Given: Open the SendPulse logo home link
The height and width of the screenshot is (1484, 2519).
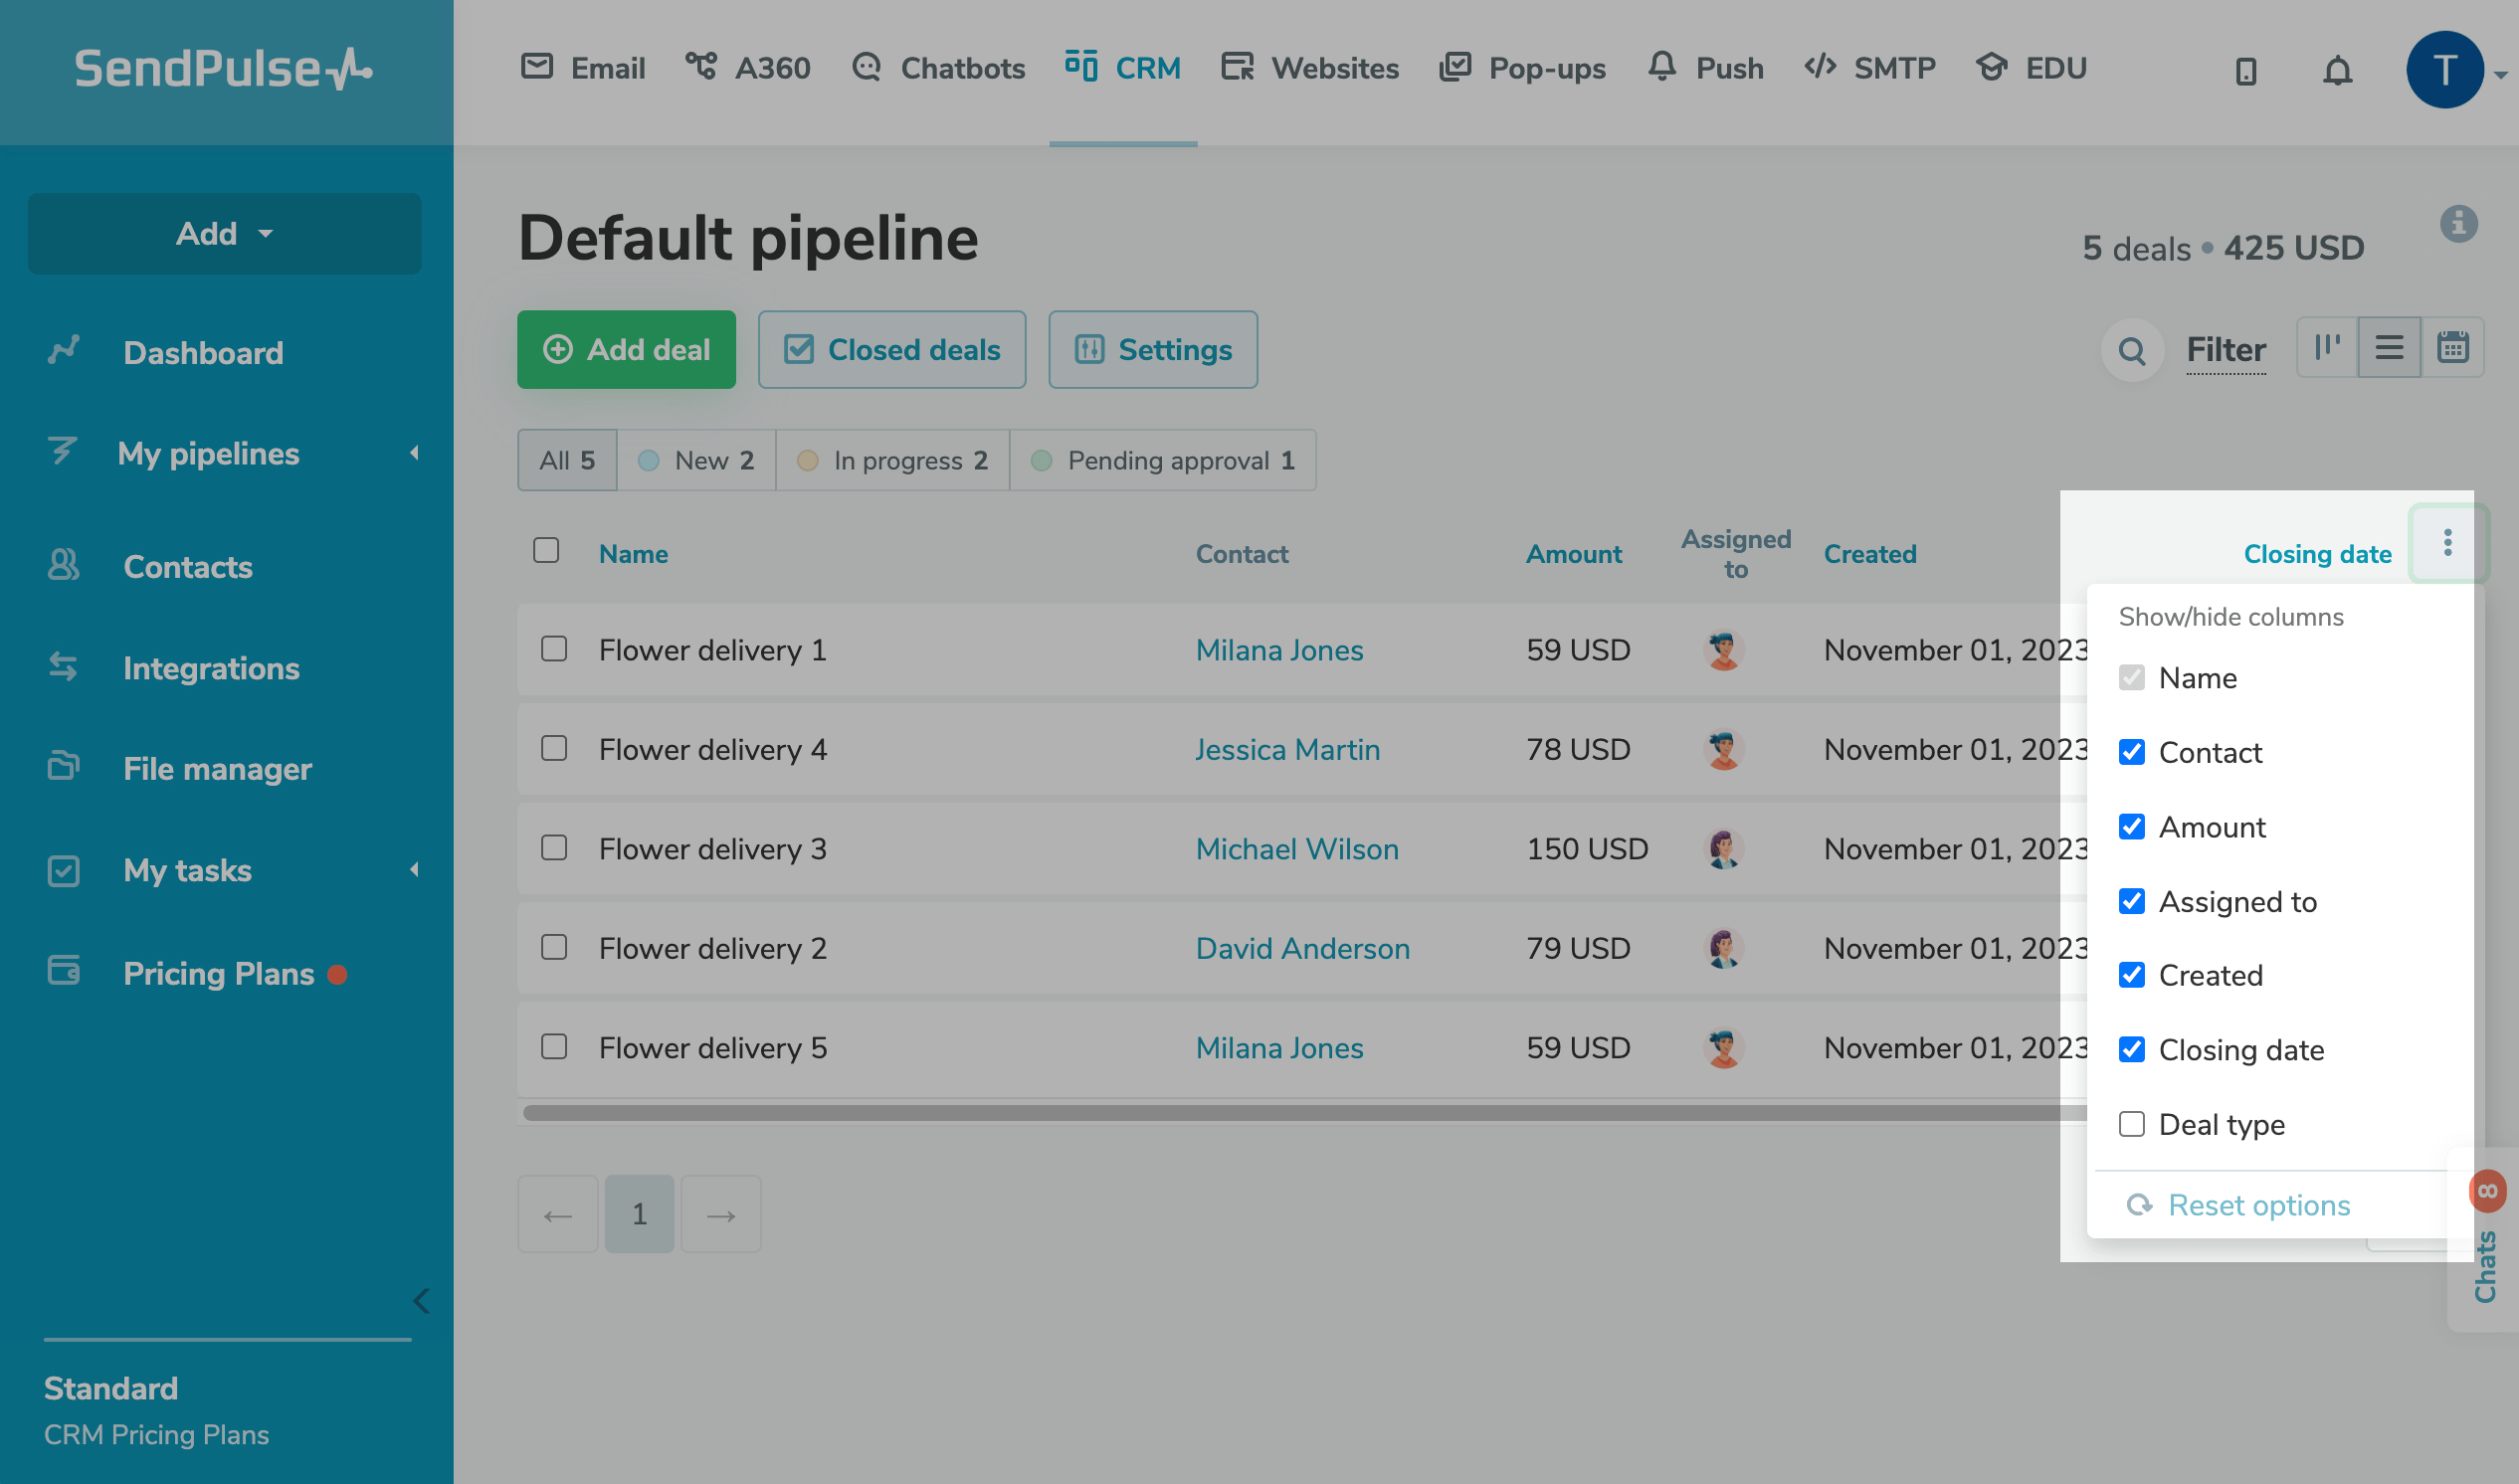Looking at the screenshot, I should tap(224, 69).
